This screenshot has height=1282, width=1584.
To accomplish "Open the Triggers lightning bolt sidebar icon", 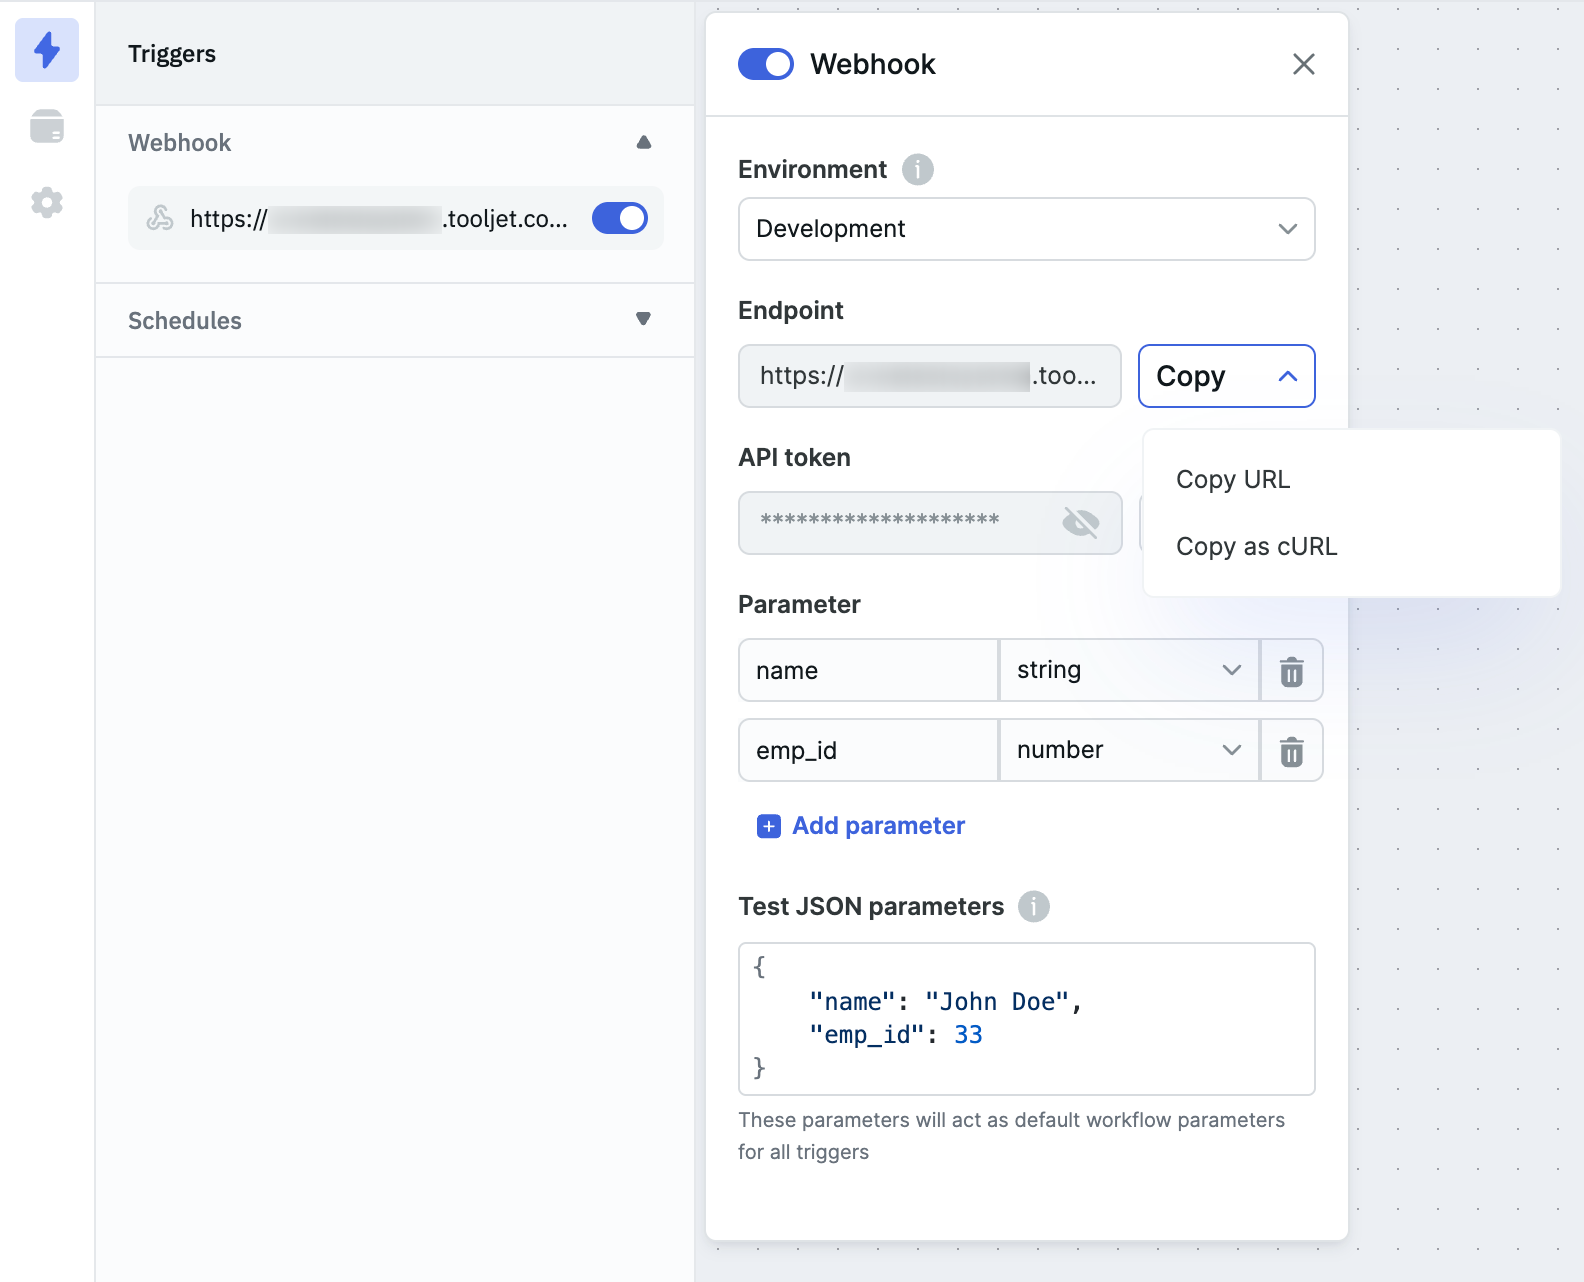I will (47, 50).
